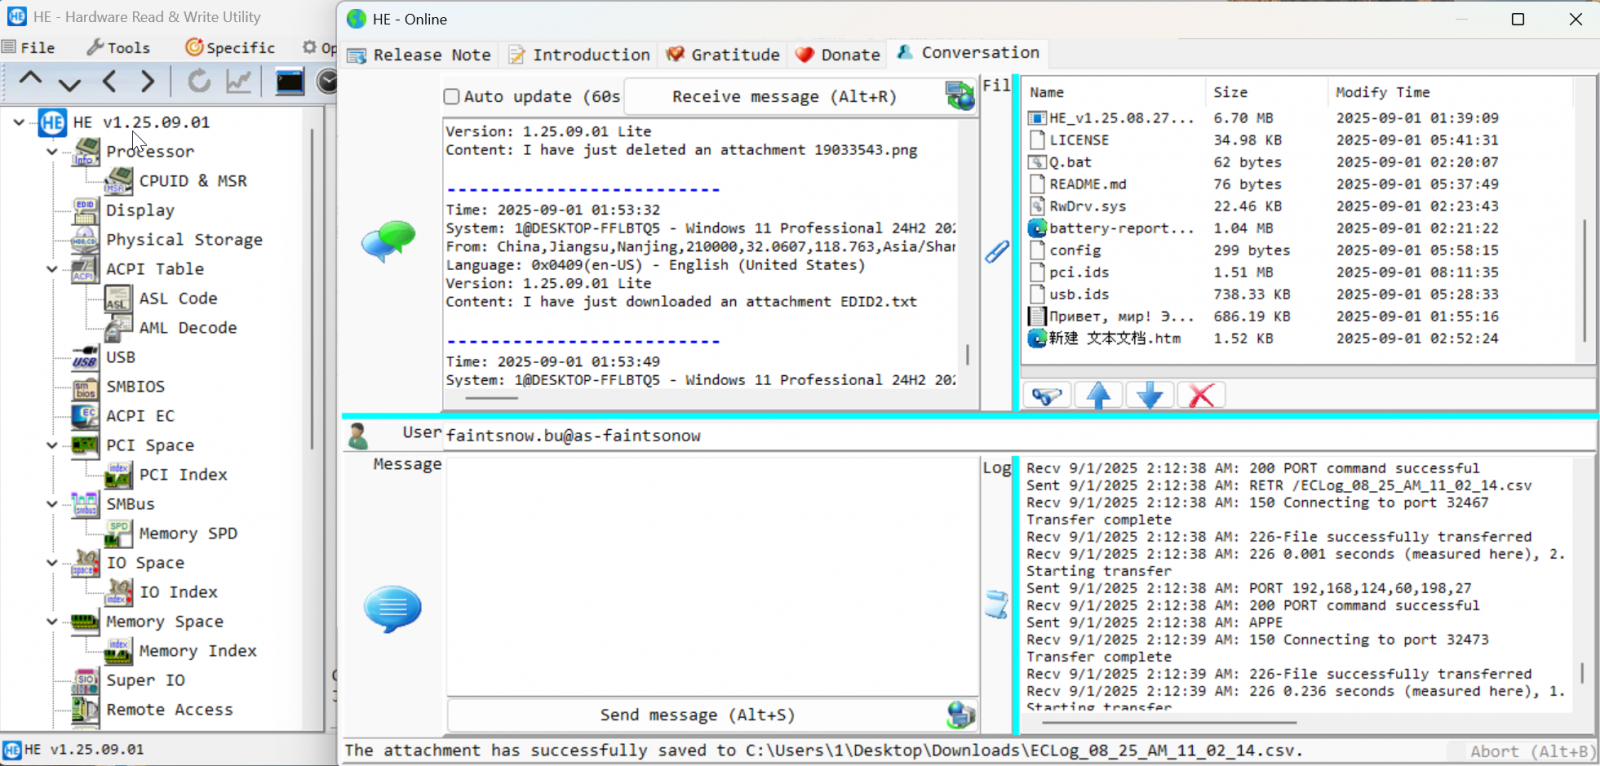Open the console window toolbar icon
The width and height of the screenshot is (1600, 766).
click(x=290, y=81)
